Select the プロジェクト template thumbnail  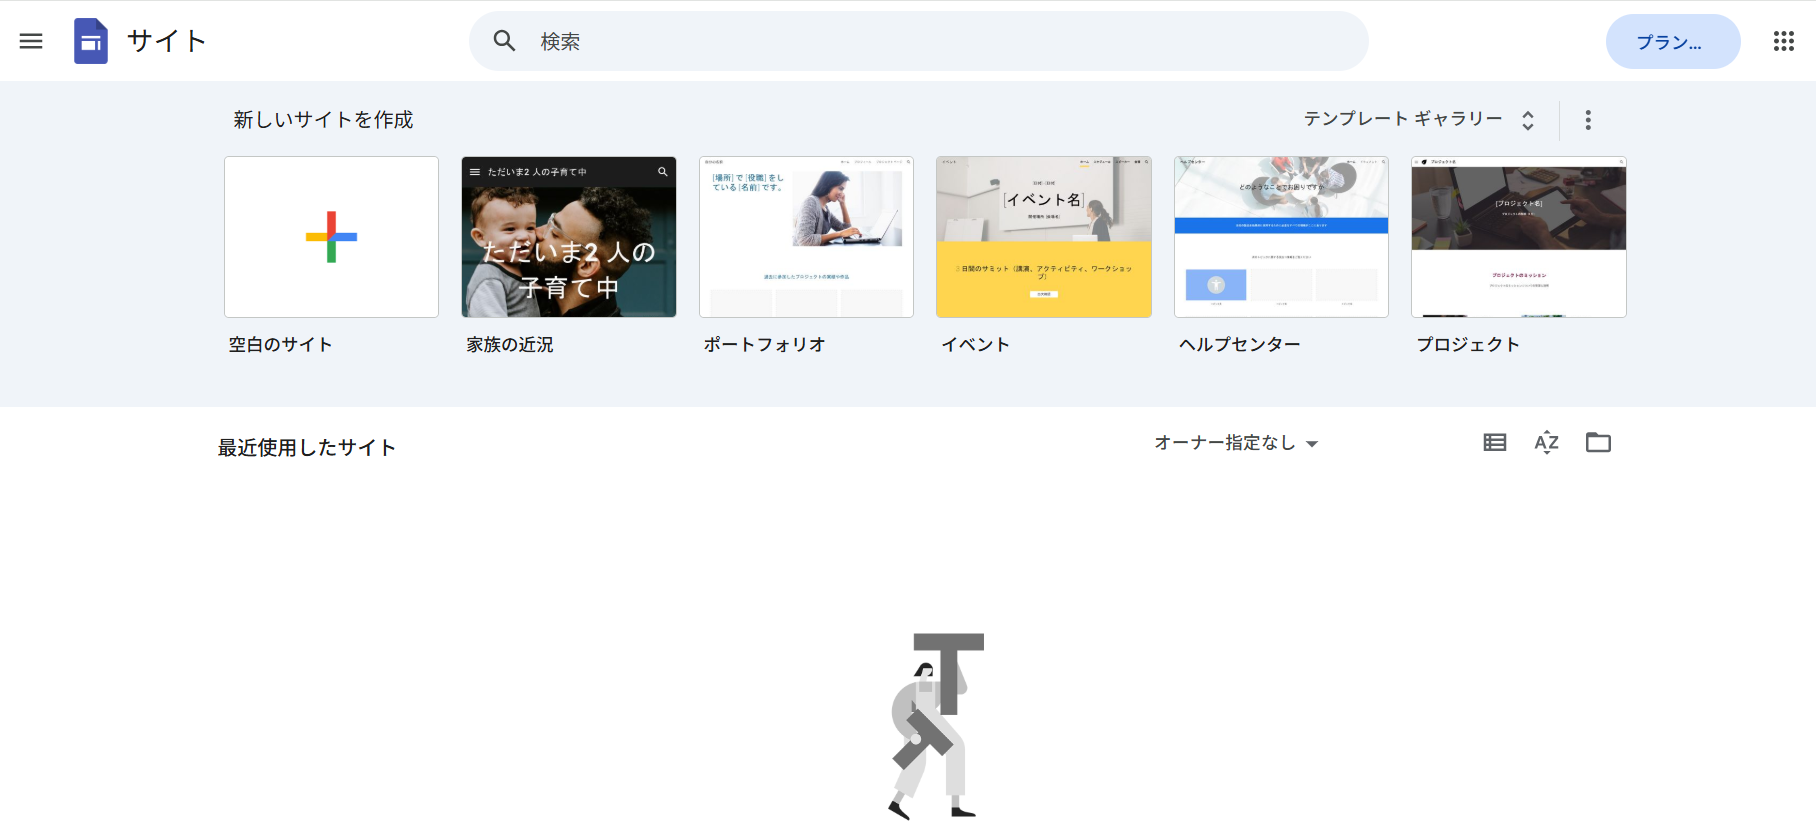(1519, 237)
